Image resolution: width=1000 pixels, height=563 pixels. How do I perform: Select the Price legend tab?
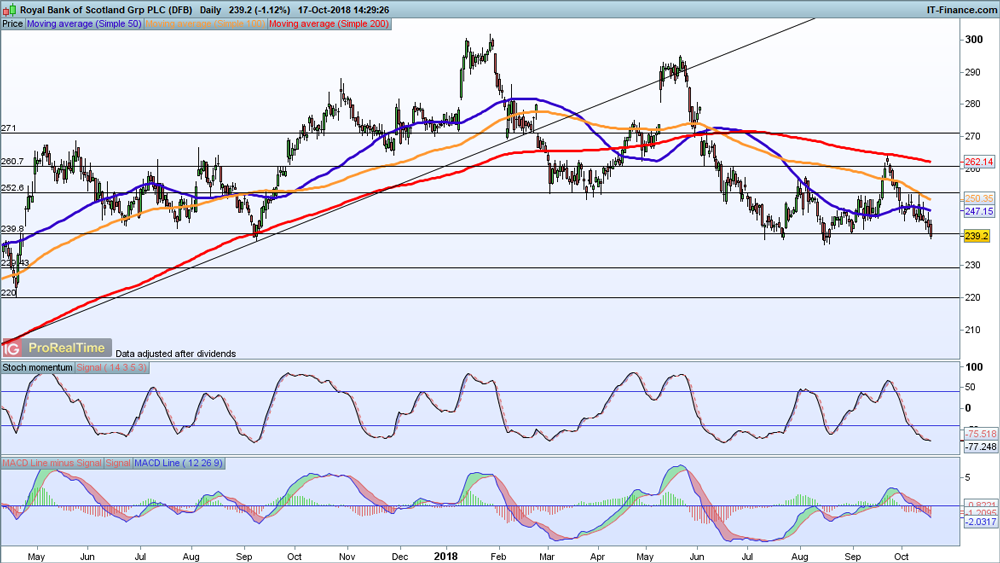coord(12,22)
